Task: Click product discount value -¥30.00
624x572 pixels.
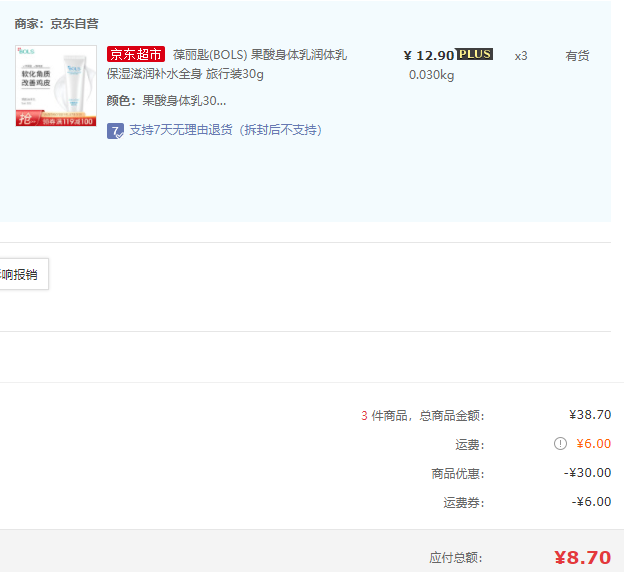Action: [x=587, y=472]
